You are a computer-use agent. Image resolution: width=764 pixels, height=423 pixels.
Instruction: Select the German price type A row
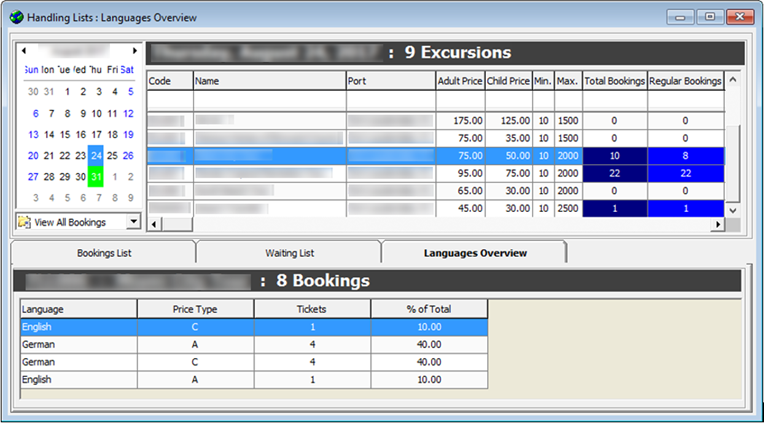tap(254, 344)
